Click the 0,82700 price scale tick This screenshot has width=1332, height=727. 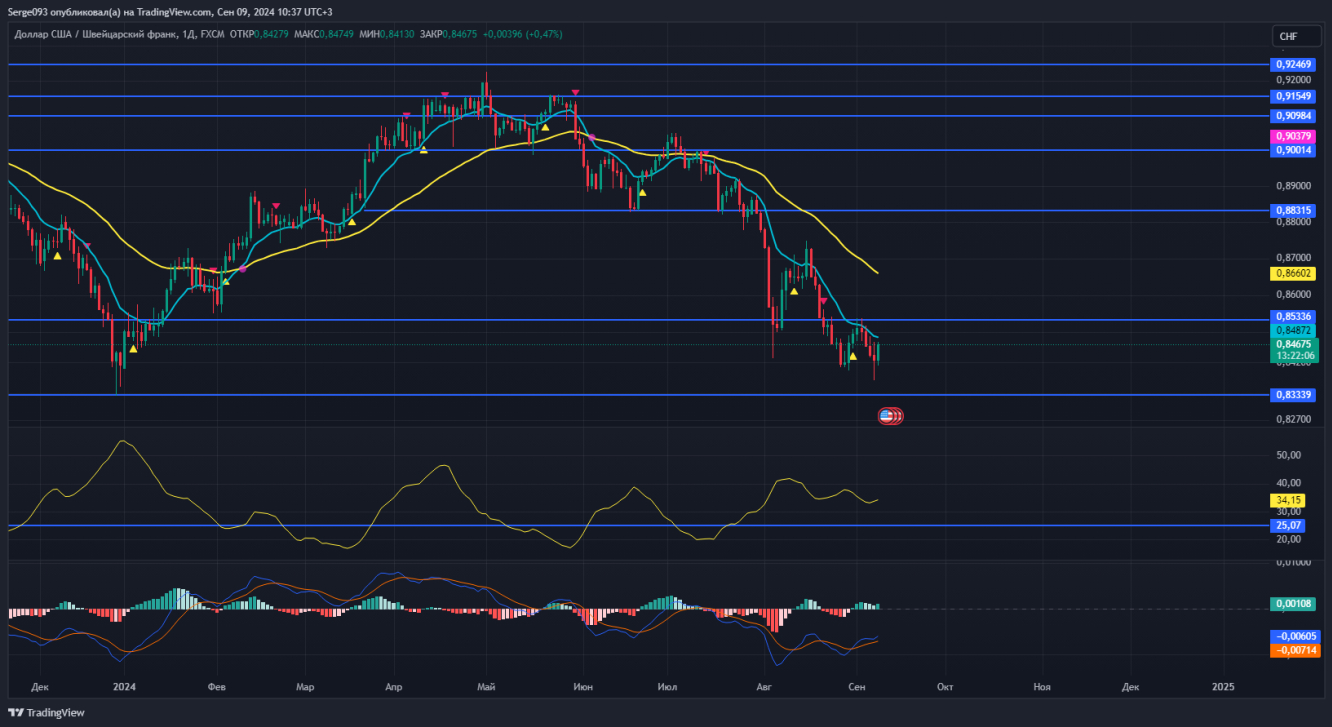pyautogui.click(x=1293, y=419)
